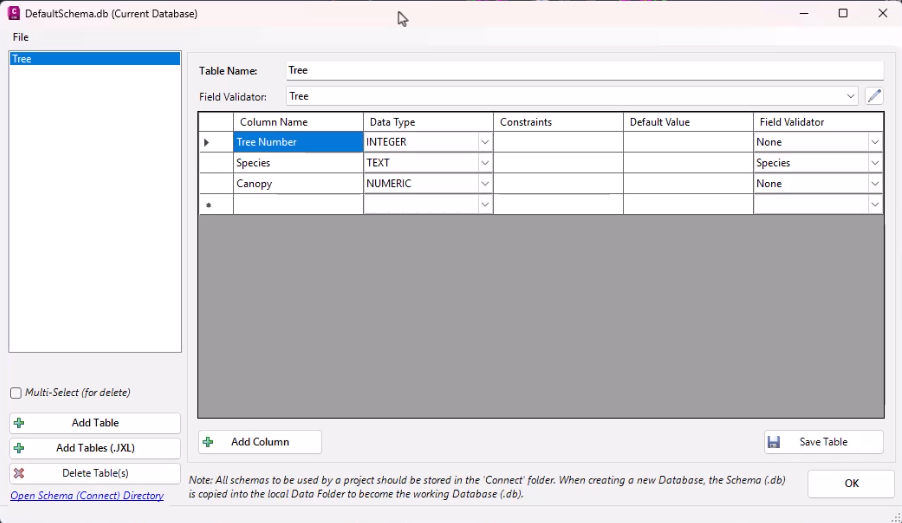Click the app icon in title bar
This screenshot has height=523, width=902.
[x=14, y=13]
